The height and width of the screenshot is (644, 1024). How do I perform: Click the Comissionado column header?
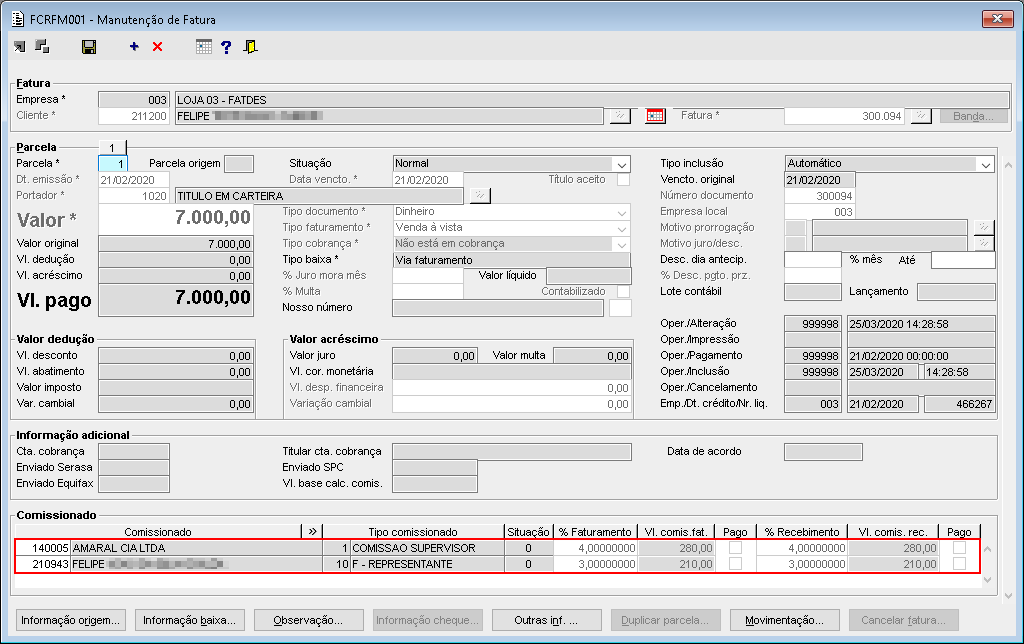(158, 532)
